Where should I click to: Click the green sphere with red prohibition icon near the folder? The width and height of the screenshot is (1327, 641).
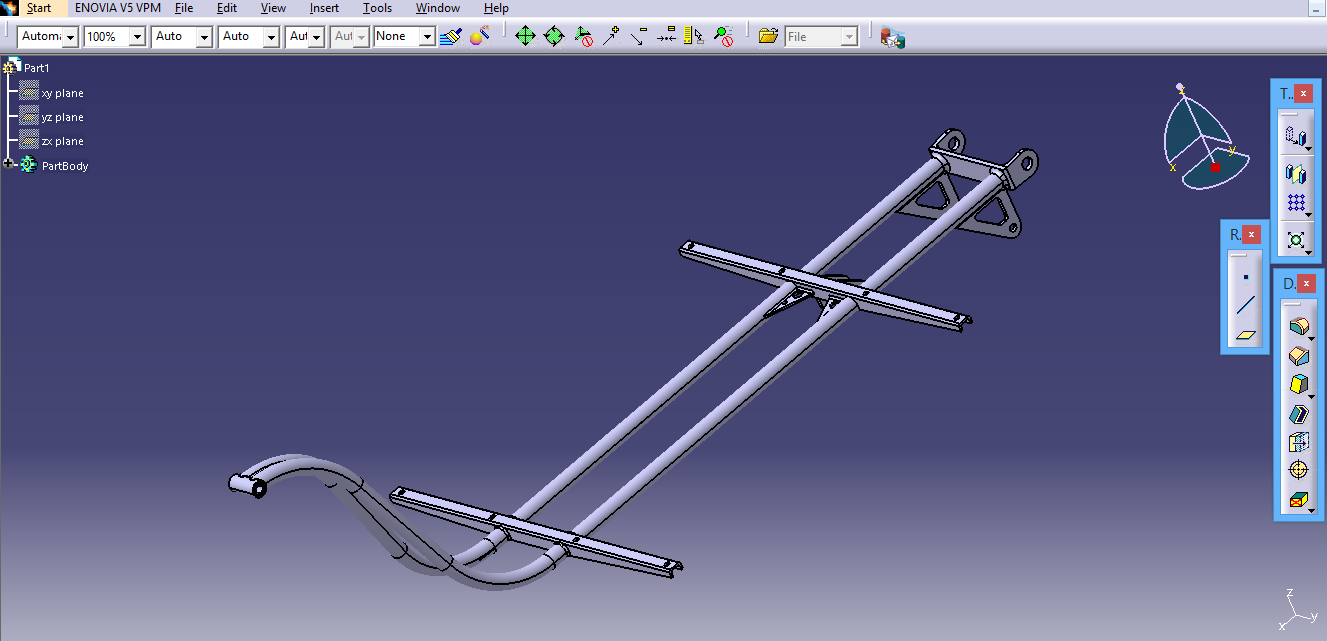pos(724,36)
